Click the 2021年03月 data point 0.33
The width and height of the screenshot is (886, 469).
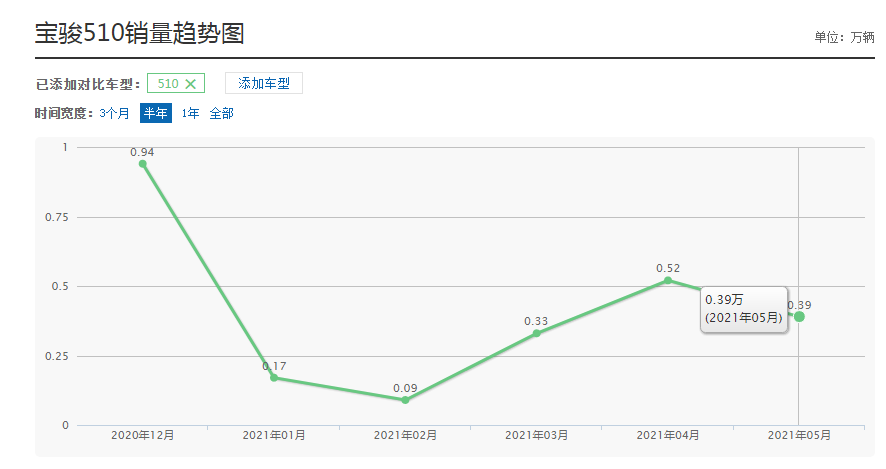pos(537,333)
